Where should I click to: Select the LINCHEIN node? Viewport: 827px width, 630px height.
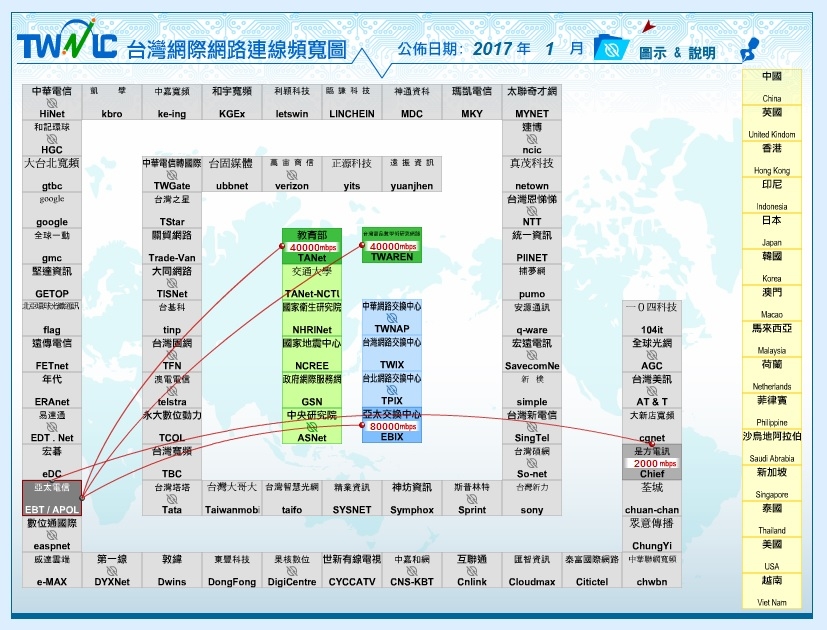pyautogui.click(x=352, y=102)
